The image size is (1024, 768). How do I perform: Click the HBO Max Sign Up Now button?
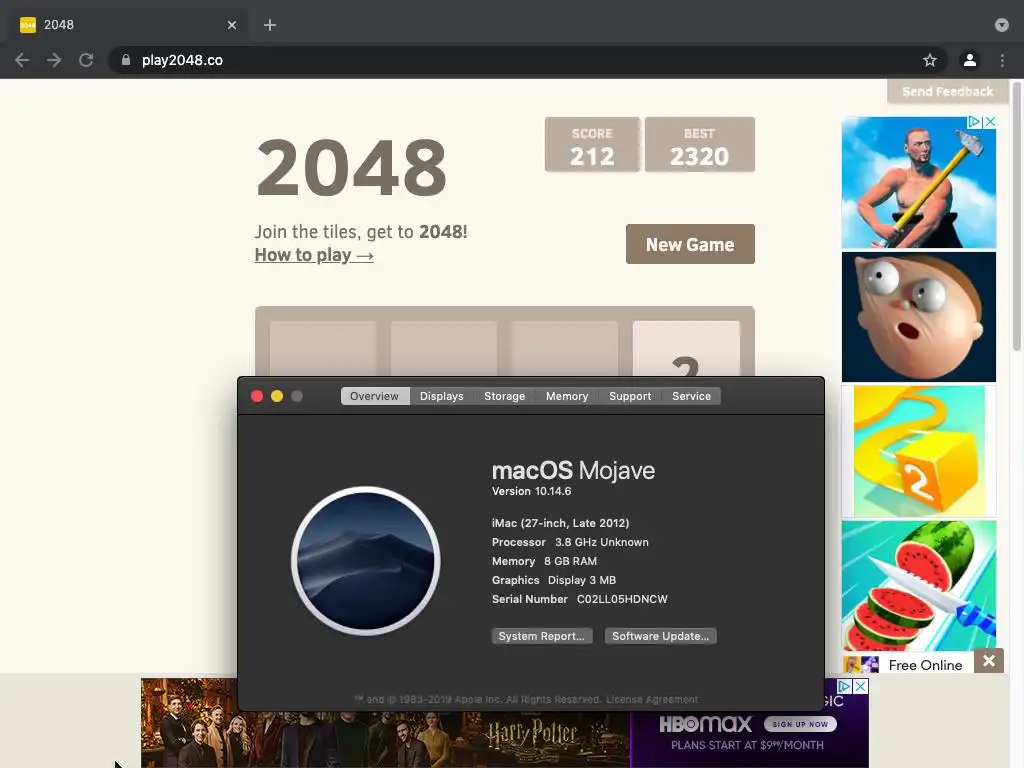click(x=800, y=724)
